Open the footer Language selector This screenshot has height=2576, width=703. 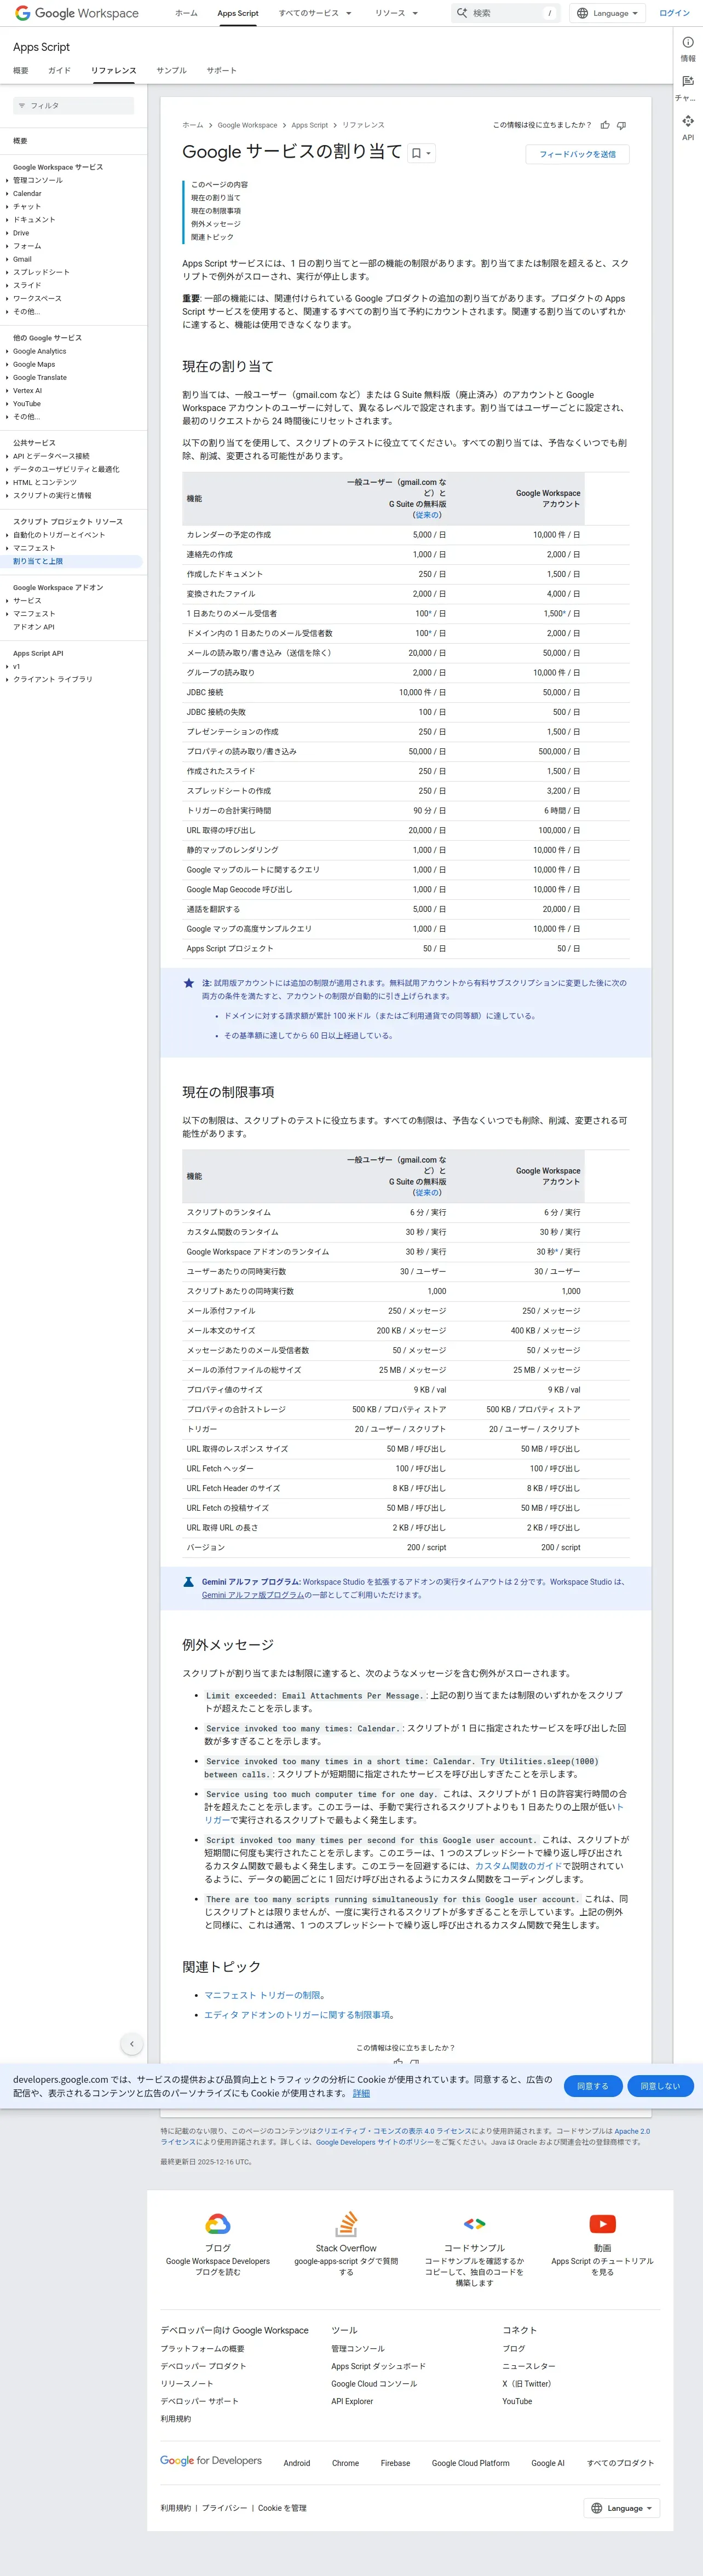click(622, 2508)
